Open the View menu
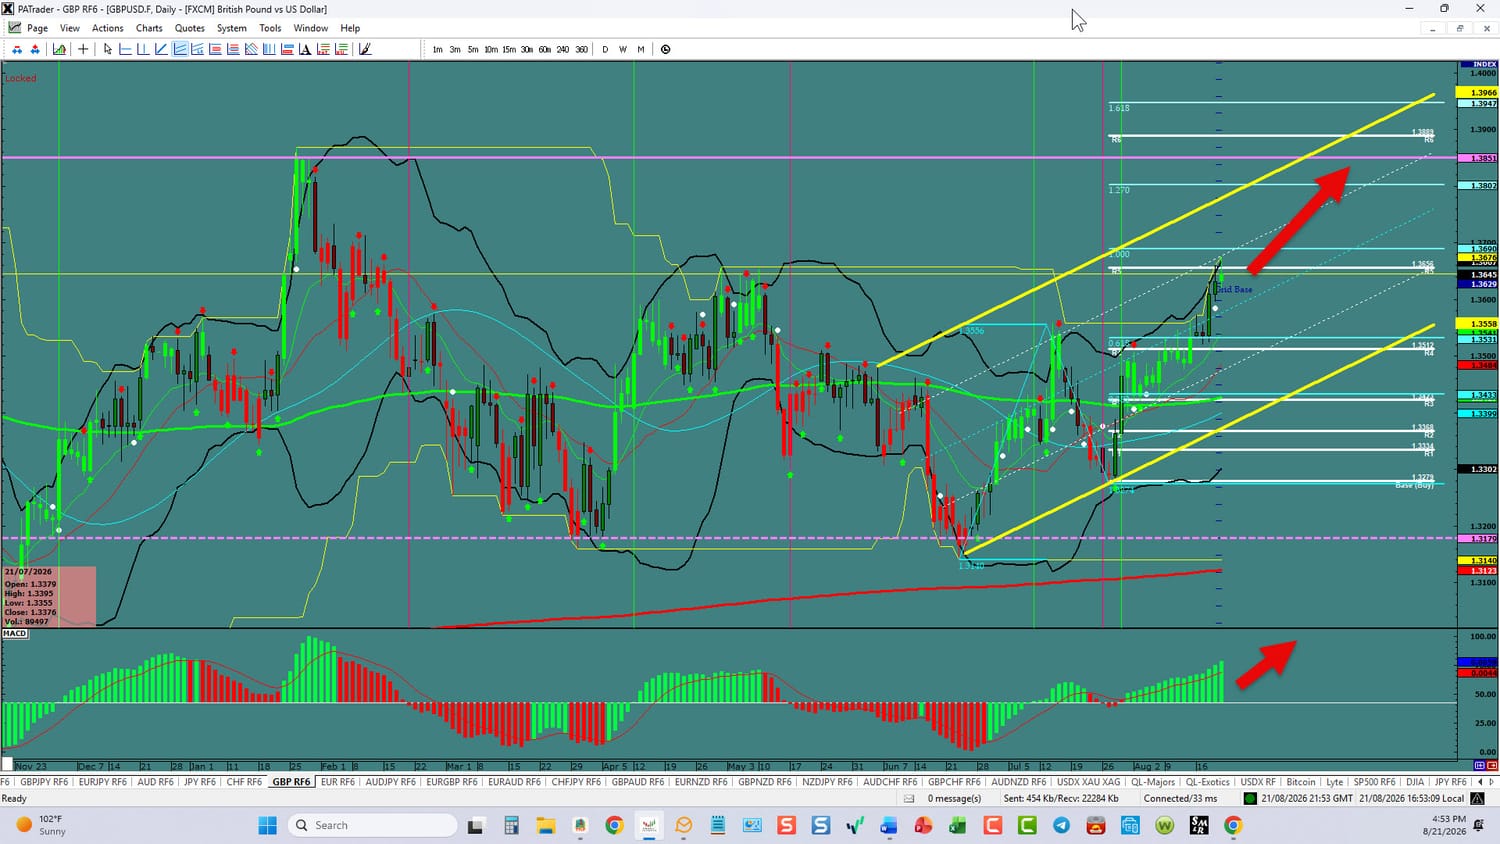The width and height of the screenshot is (1500, 844). click(70, 28)
